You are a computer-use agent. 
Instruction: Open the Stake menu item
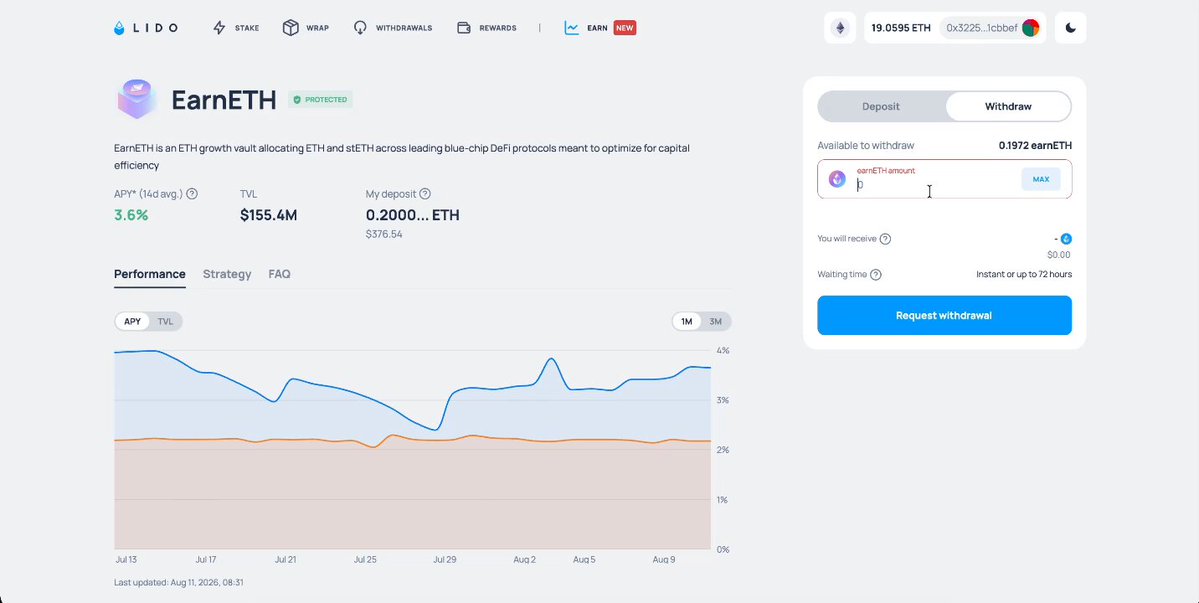[x=236, y=28]
